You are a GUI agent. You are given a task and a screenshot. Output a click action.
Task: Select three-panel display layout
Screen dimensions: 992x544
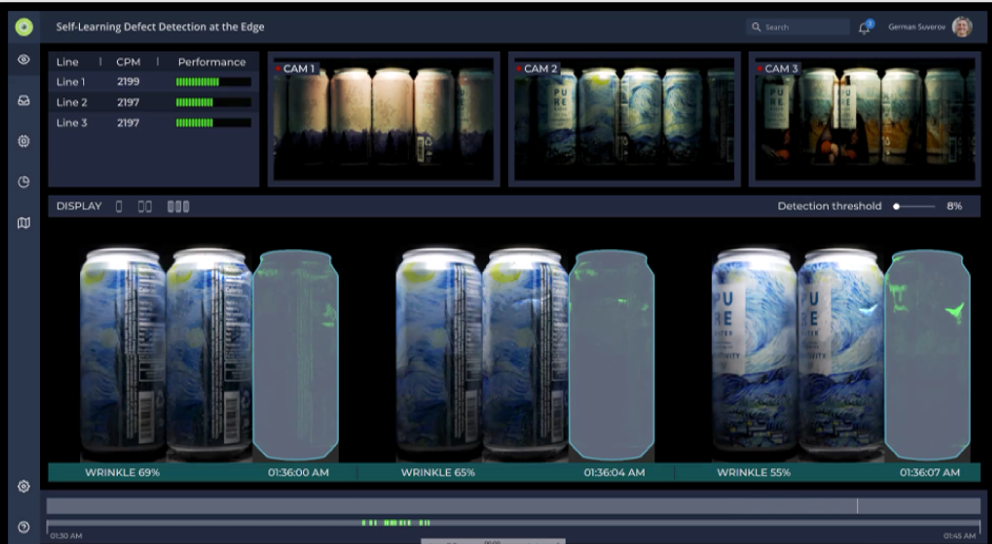point(178,206)
